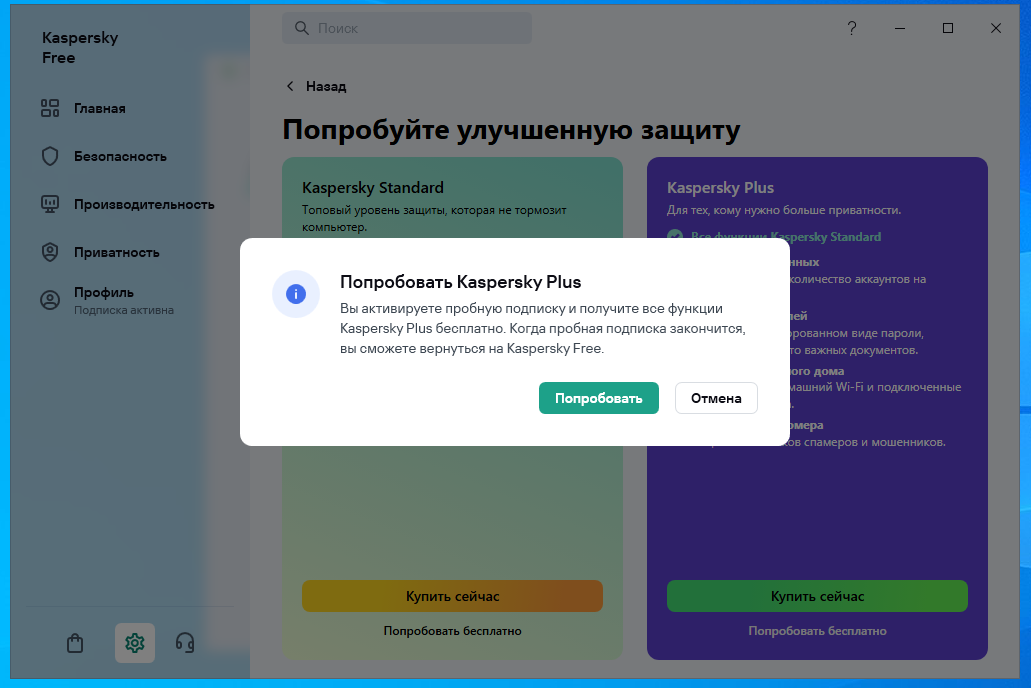Open the Безопасность sidebar section
The width and height of the screenshot is (1031, 688).
click(120, 157)
